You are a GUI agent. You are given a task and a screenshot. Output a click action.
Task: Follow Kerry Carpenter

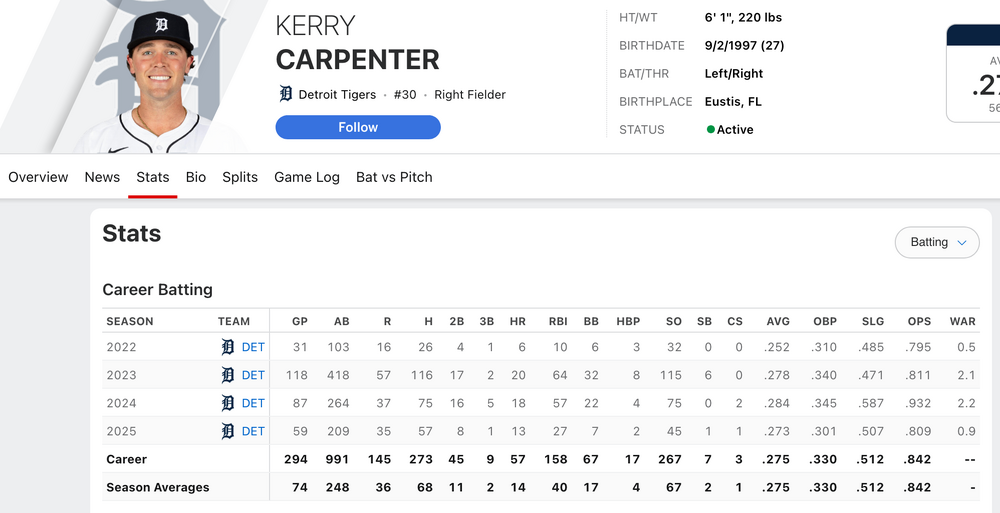[x=358, y=127]
